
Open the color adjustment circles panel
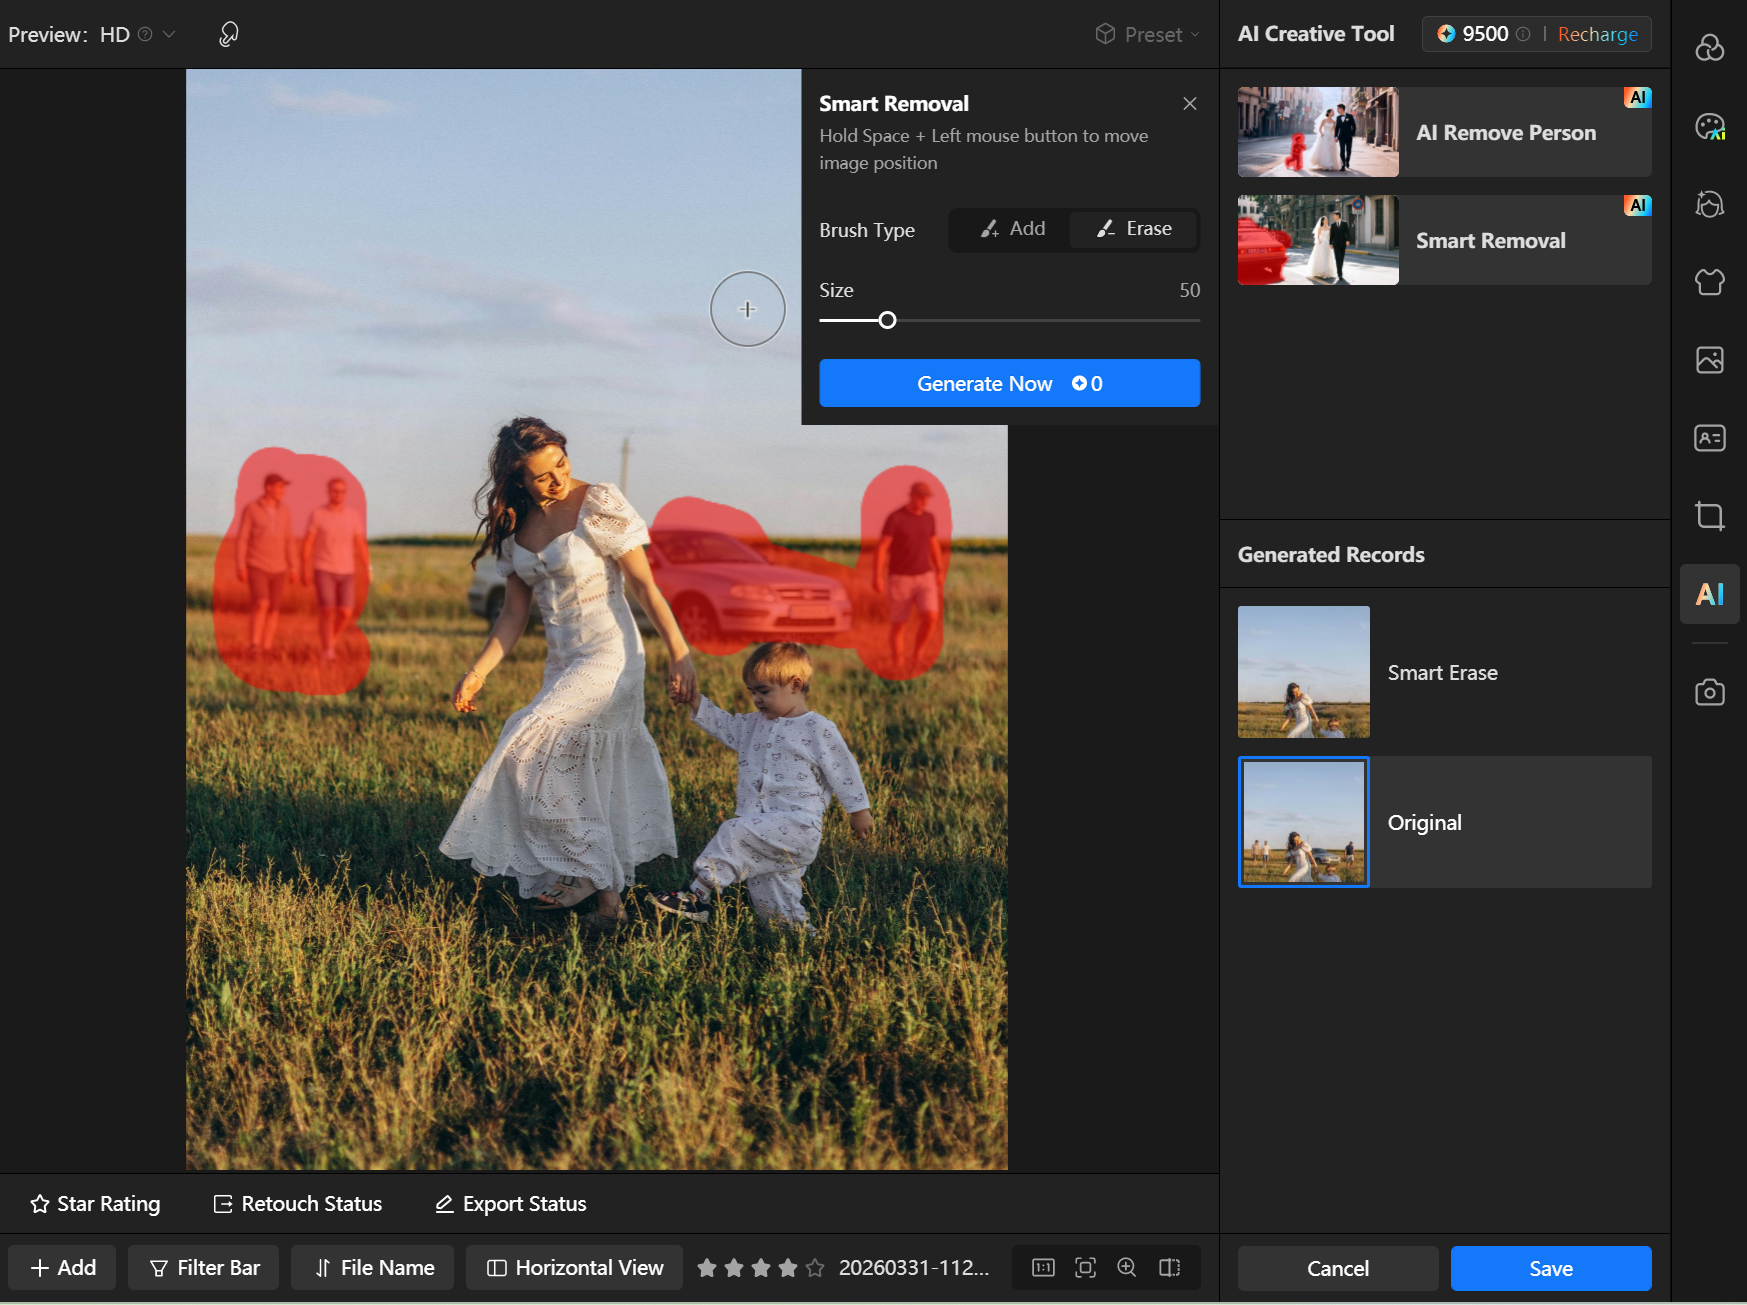[1709, 47]
